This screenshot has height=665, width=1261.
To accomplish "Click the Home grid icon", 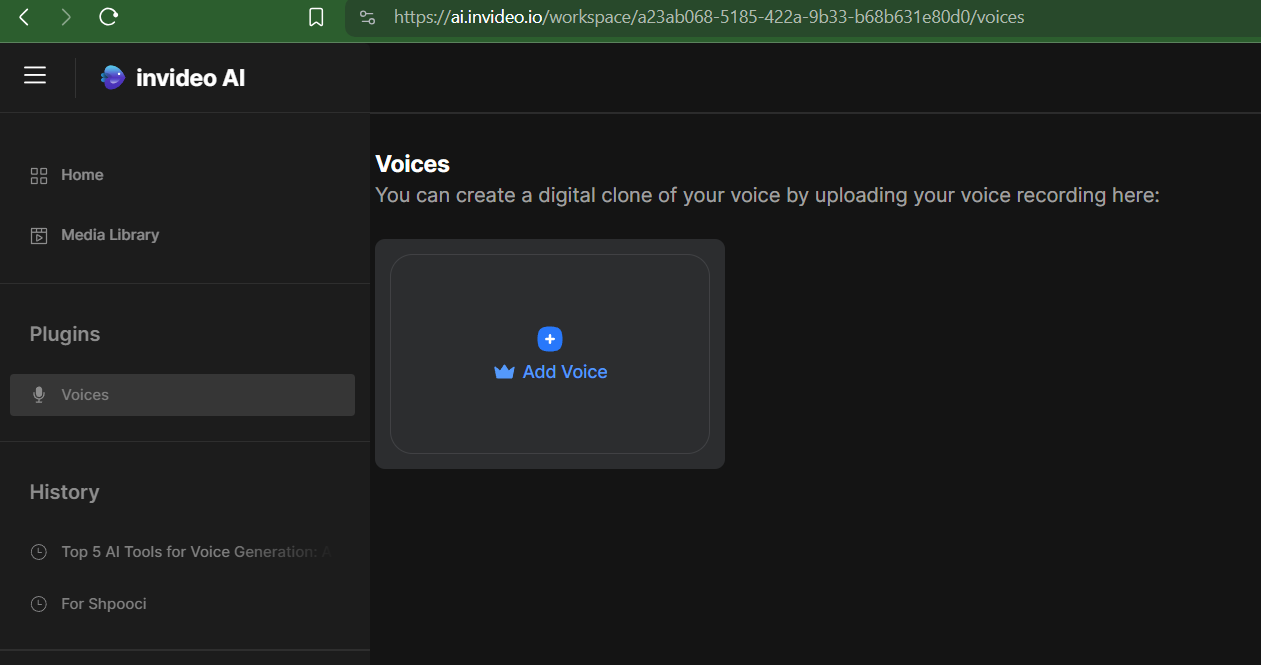I will click(x=39, y=176).
